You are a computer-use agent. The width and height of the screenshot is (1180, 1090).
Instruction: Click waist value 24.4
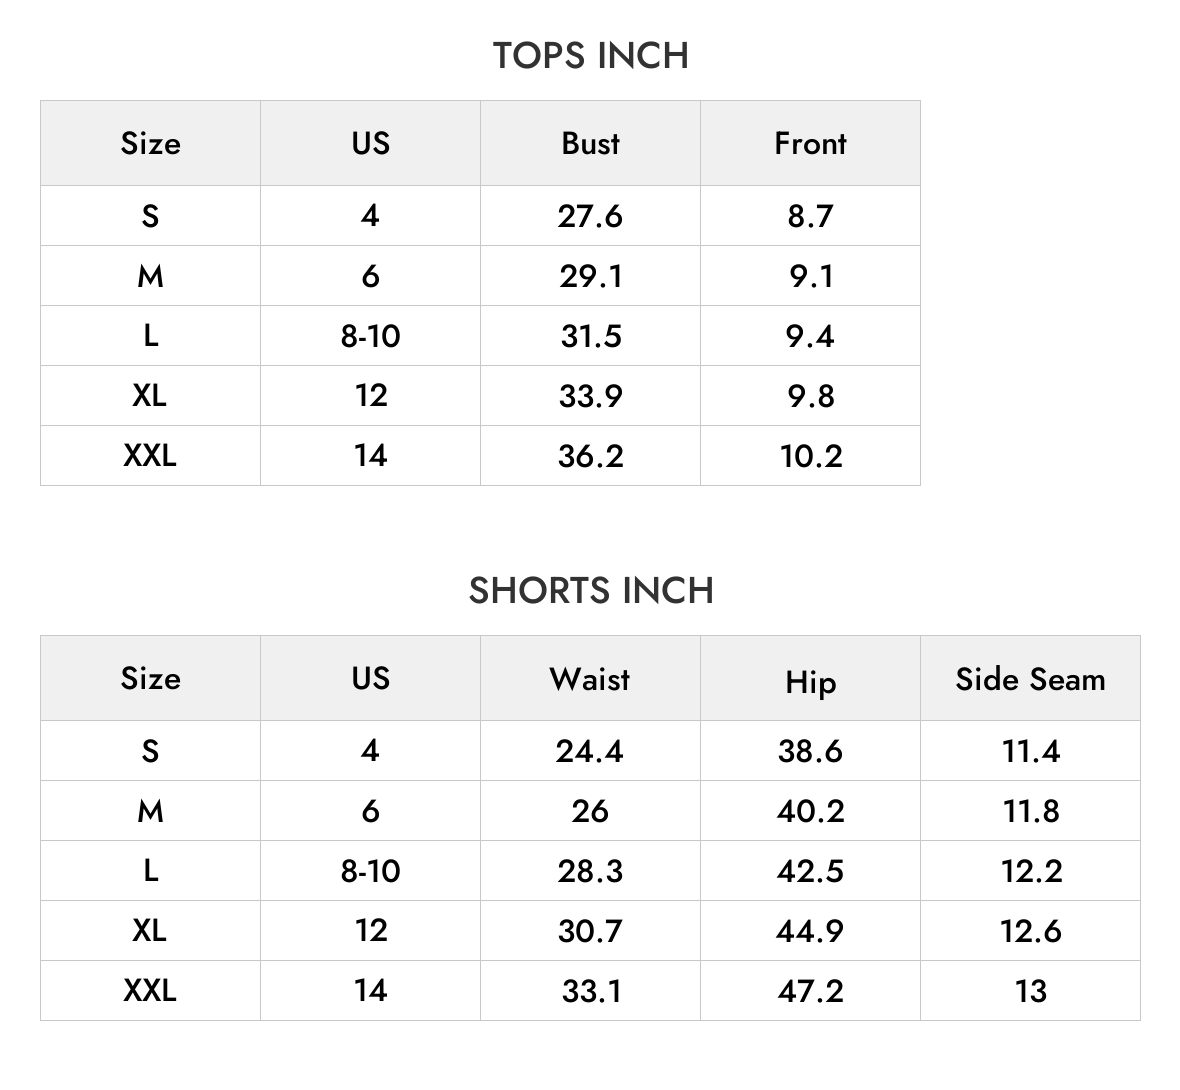coord(590,751)
